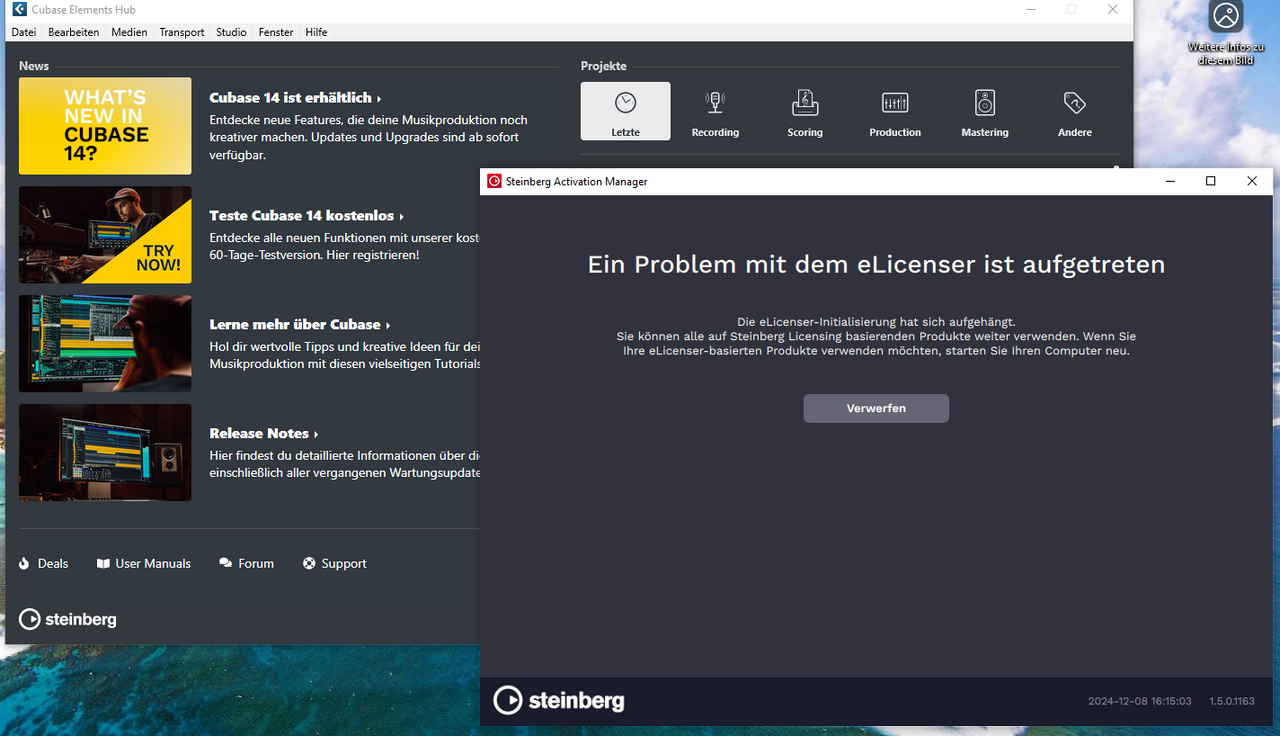Screen dimensions: 1280x736
Task: Follow the 'Cubase 14 ist erhältlich' link
Action: (x=295, y=98)
